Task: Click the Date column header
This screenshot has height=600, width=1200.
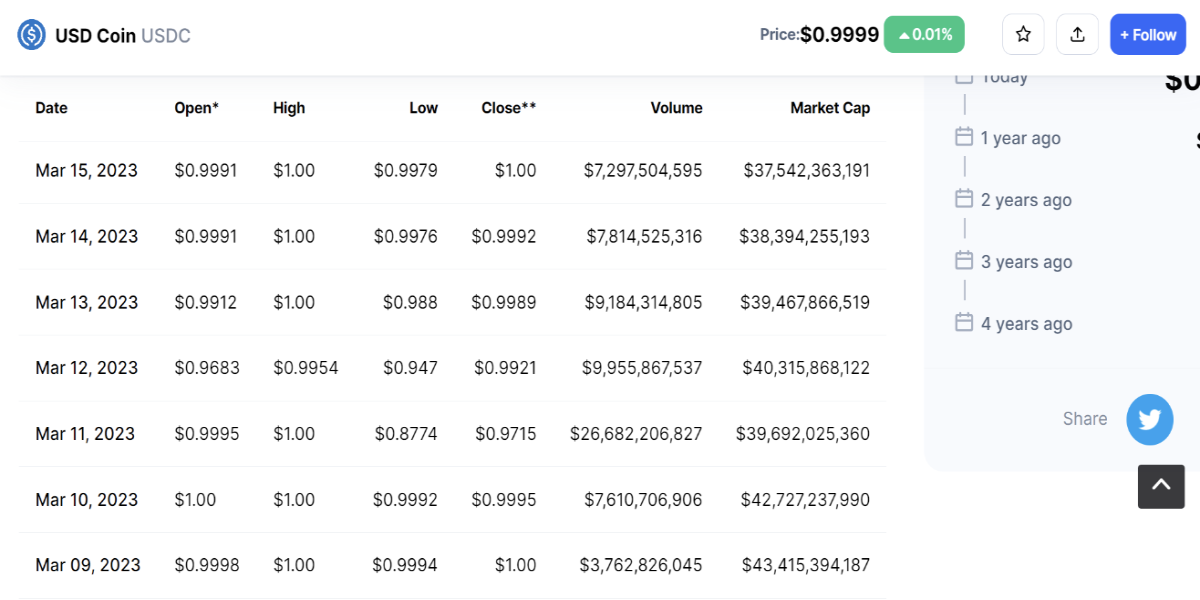Action: (x=51, y=108)
